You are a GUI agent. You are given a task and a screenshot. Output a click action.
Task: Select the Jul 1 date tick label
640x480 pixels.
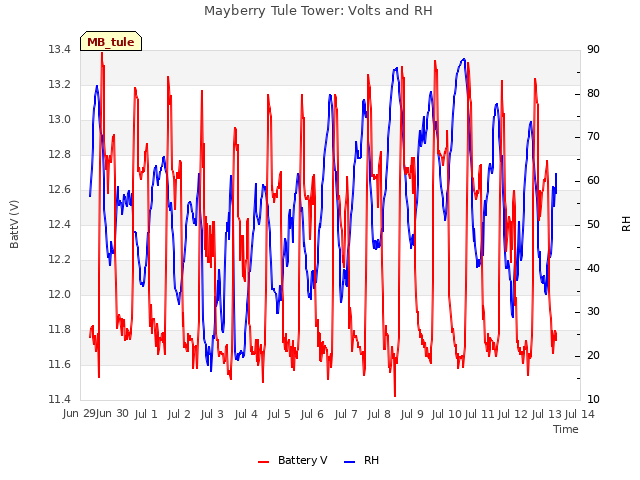[x=146, y=414]
